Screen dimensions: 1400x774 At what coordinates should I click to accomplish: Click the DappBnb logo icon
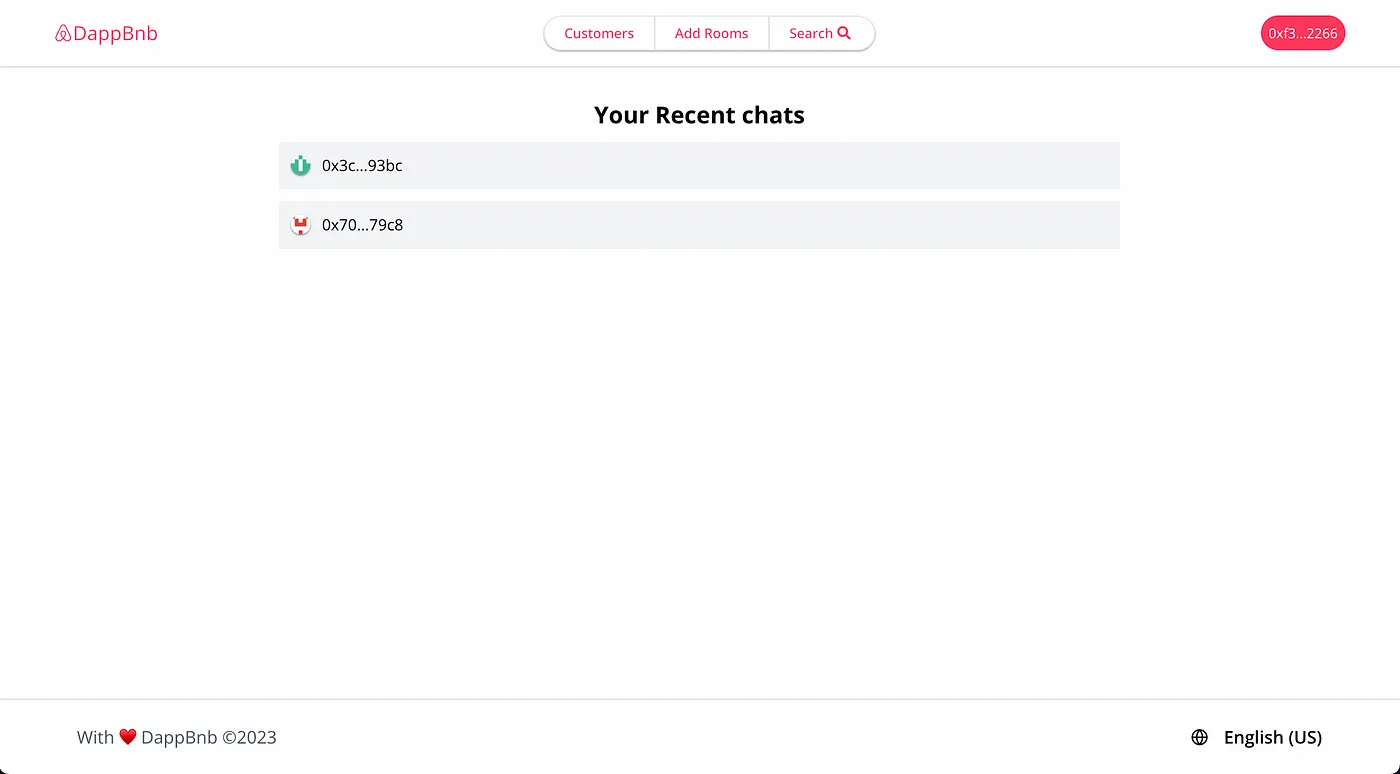tap(63, 34)
